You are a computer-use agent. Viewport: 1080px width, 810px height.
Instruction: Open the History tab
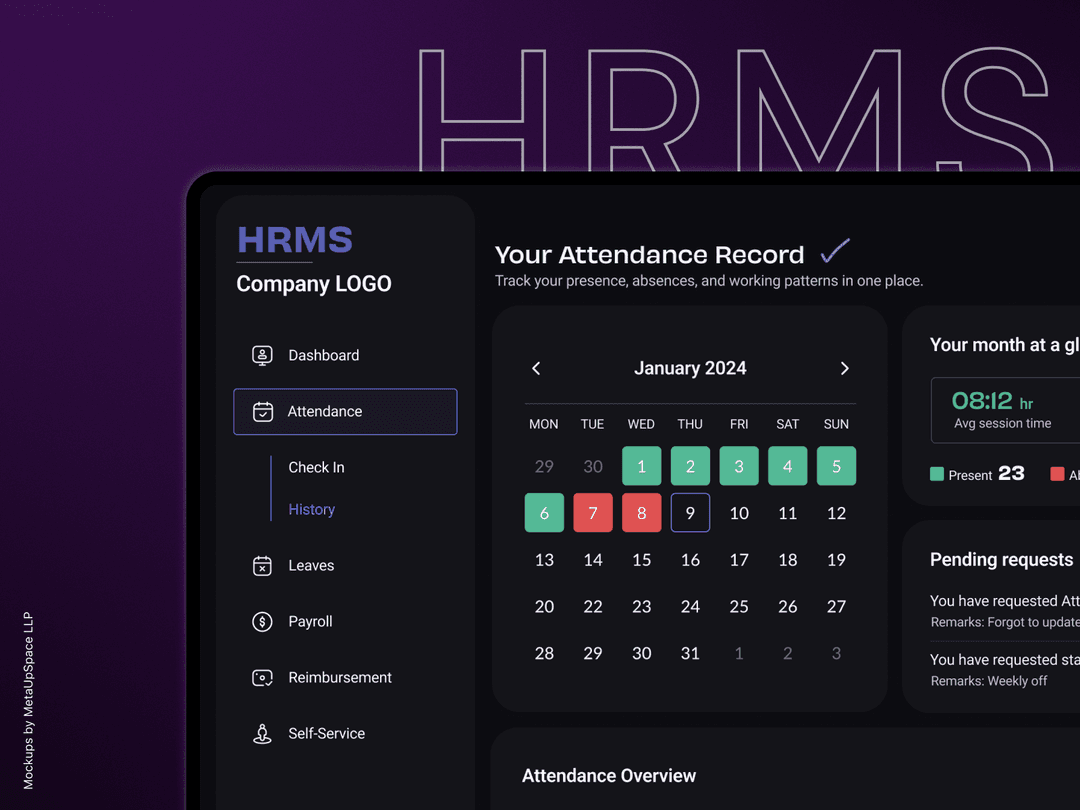pyautogui.click(x=311, y=509)
